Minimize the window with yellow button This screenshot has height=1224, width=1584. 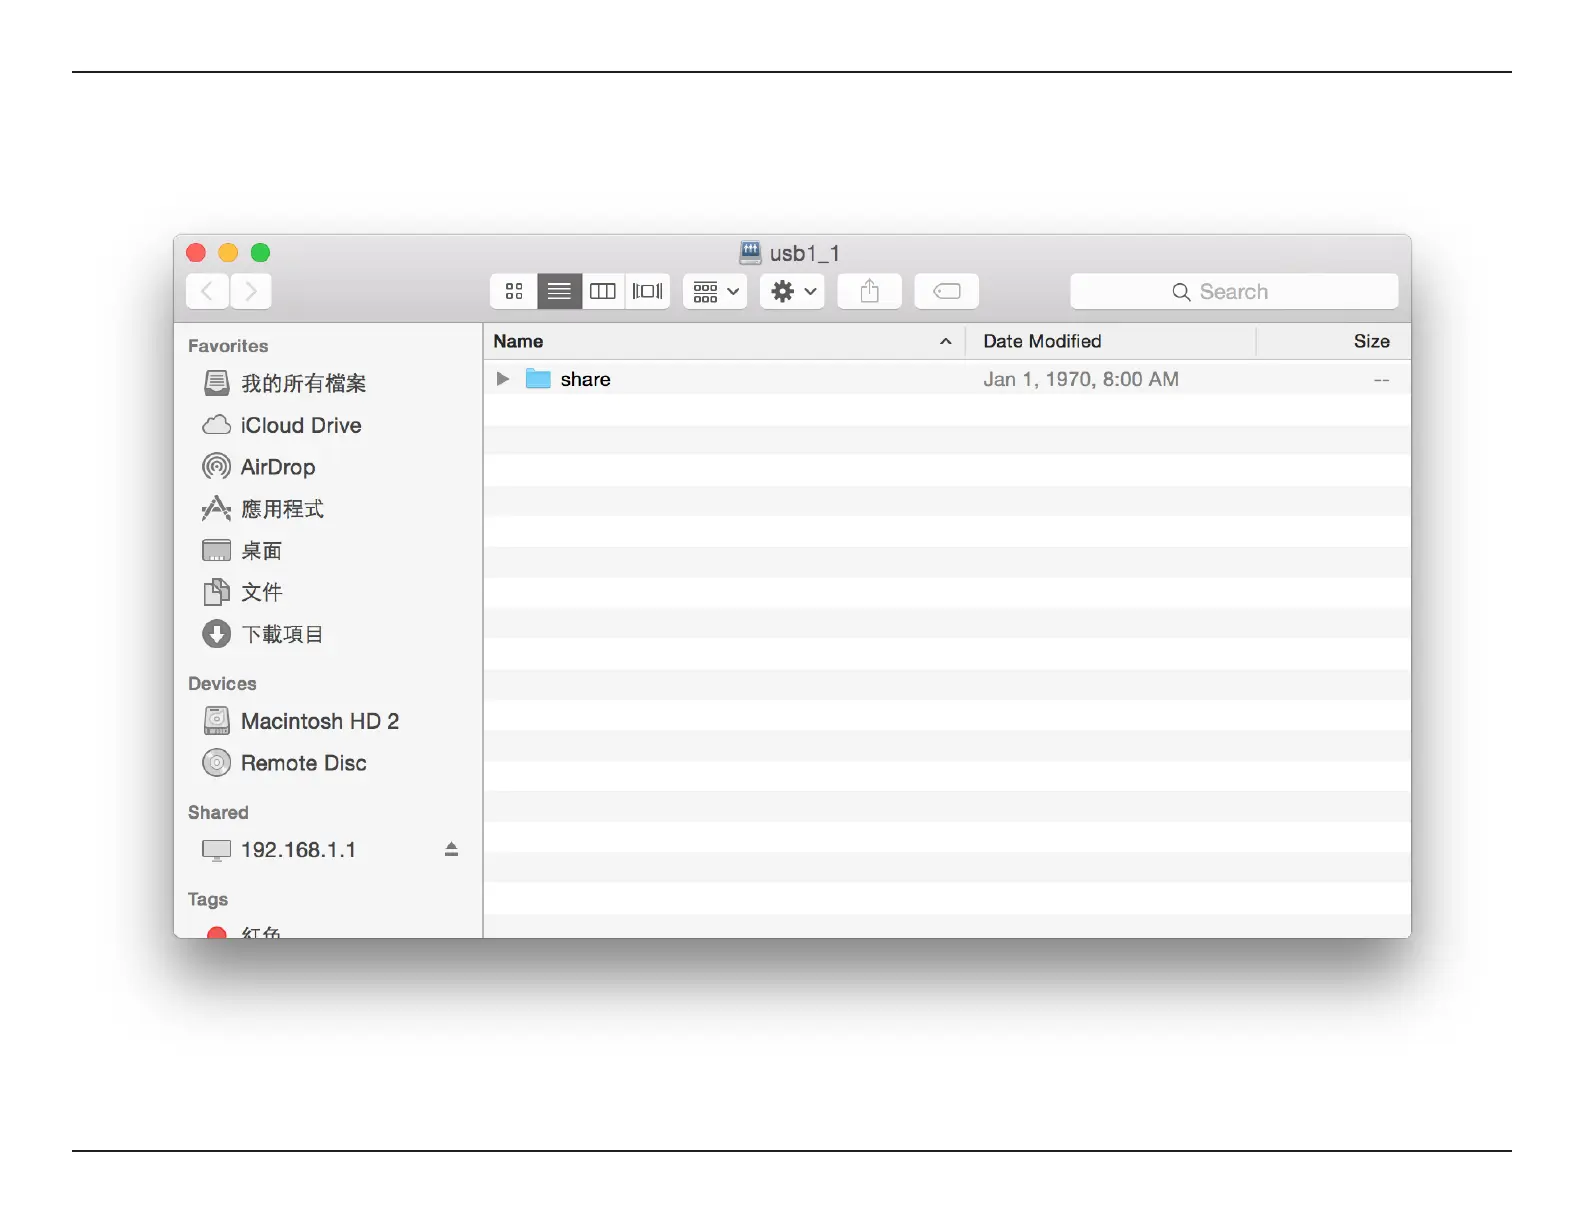pos(228,253)
